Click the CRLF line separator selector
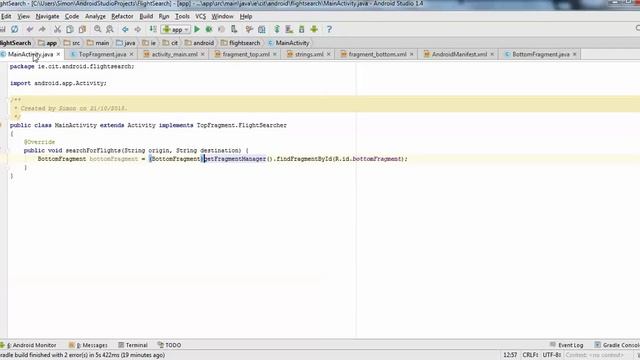Viewport: 640px width, 360px height. (x=530, y=355)
